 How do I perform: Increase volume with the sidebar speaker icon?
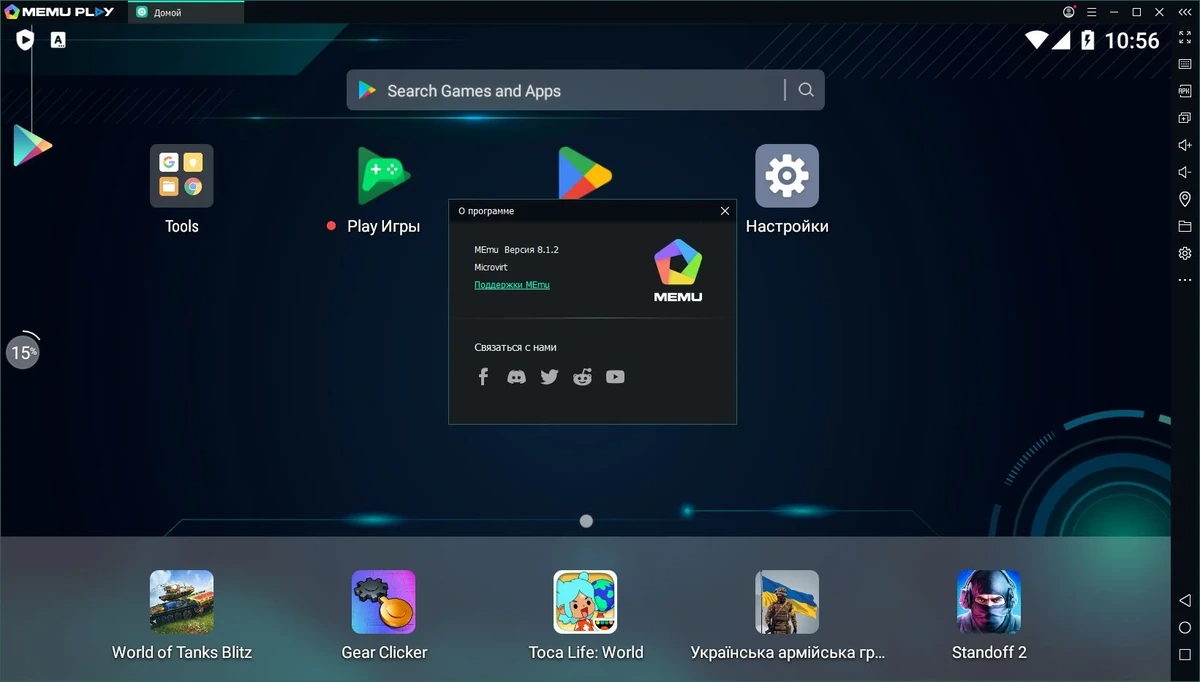click(x=1185, y=145)
